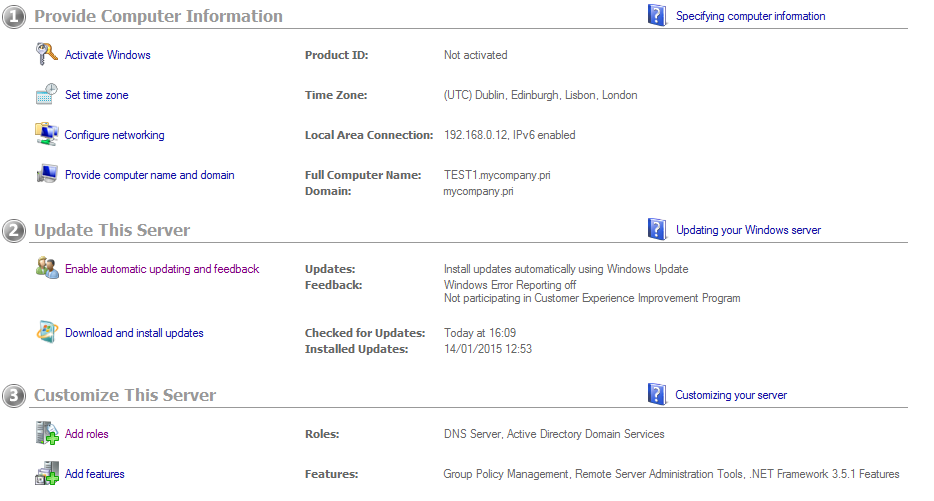This screenshot has height=501, width=934.
Task: Click help book icon for Updating your Windows server
Action: pyautogui.click(x=657, y=229)
